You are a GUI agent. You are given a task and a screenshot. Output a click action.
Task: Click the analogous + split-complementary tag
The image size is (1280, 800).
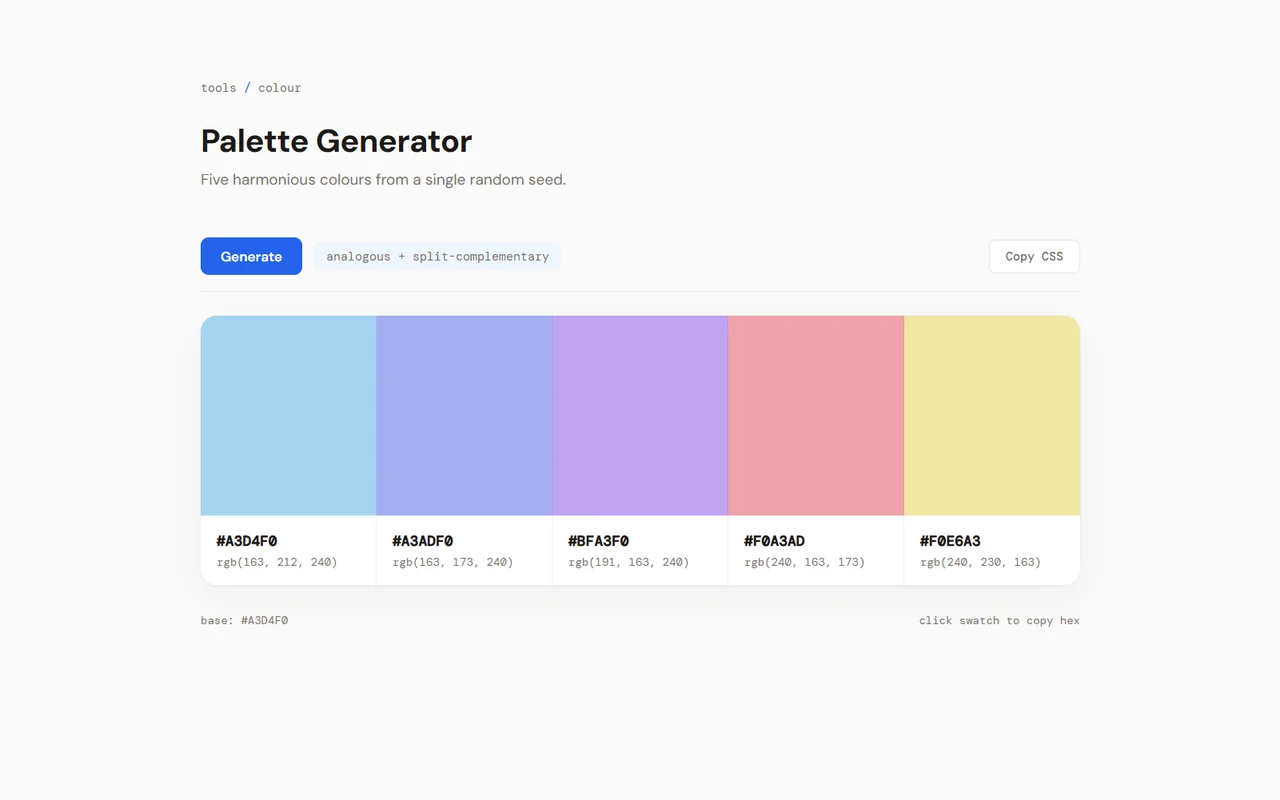pyautogui.click(x=438, y=257)
